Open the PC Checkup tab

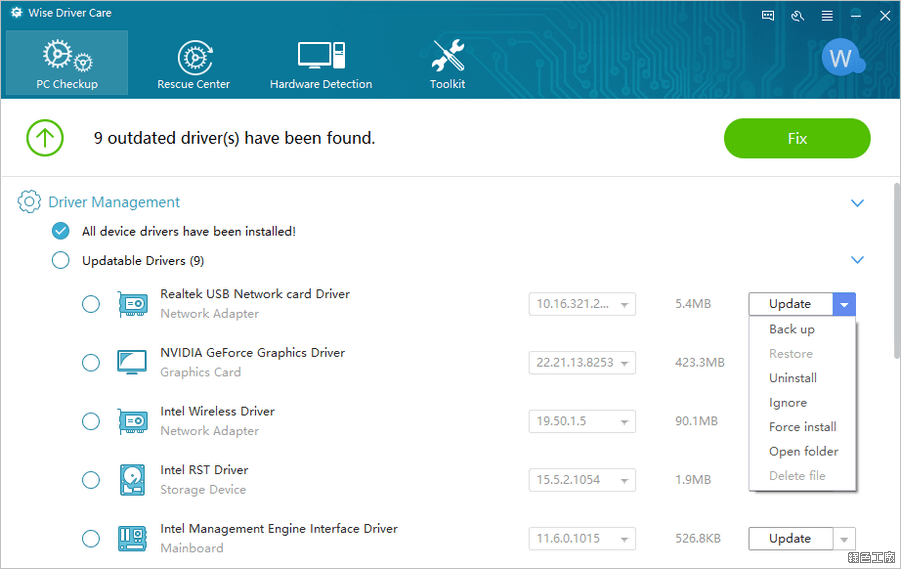(67, 63)
